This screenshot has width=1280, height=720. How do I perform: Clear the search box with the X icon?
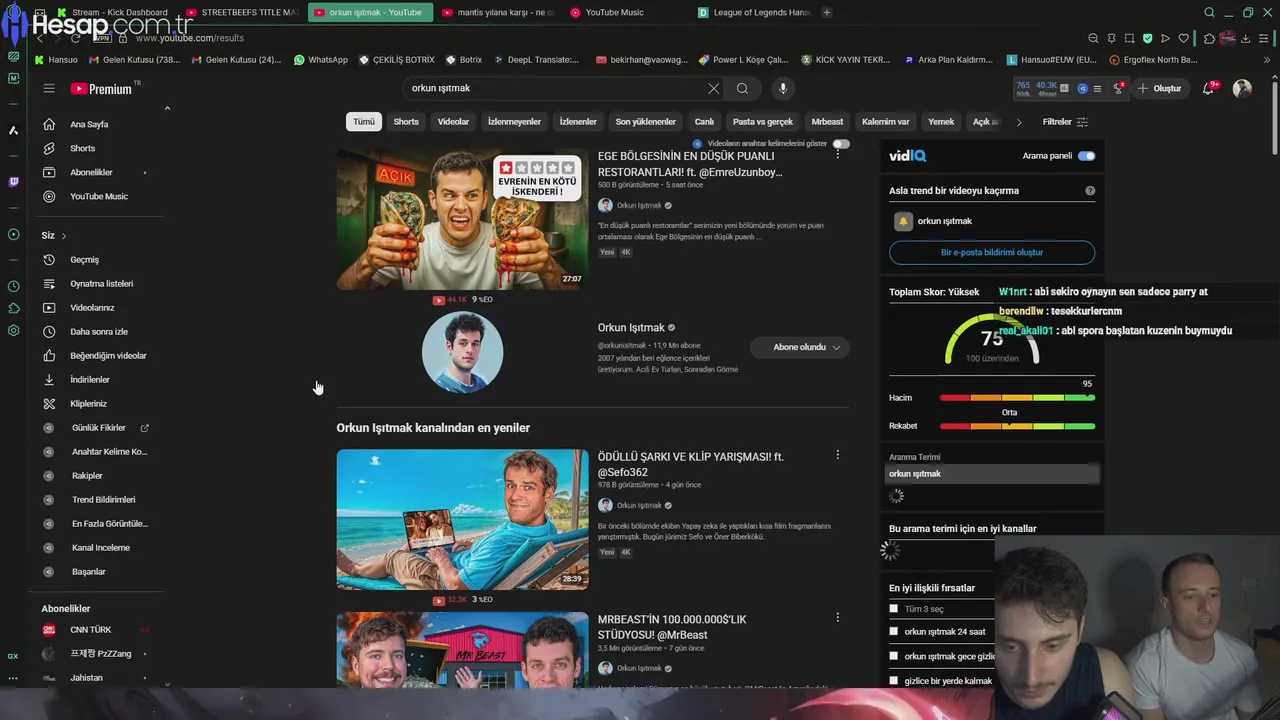(x=713, y=88)
